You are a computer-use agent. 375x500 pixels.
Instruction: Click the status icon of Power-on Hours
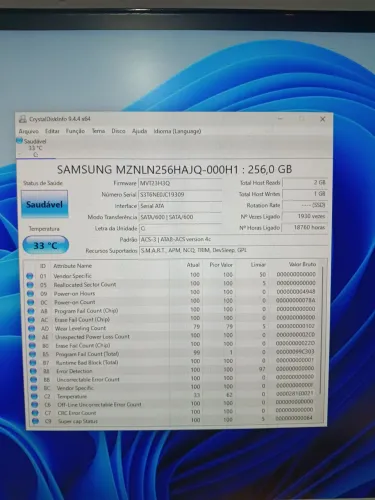[x=30, y=294]
